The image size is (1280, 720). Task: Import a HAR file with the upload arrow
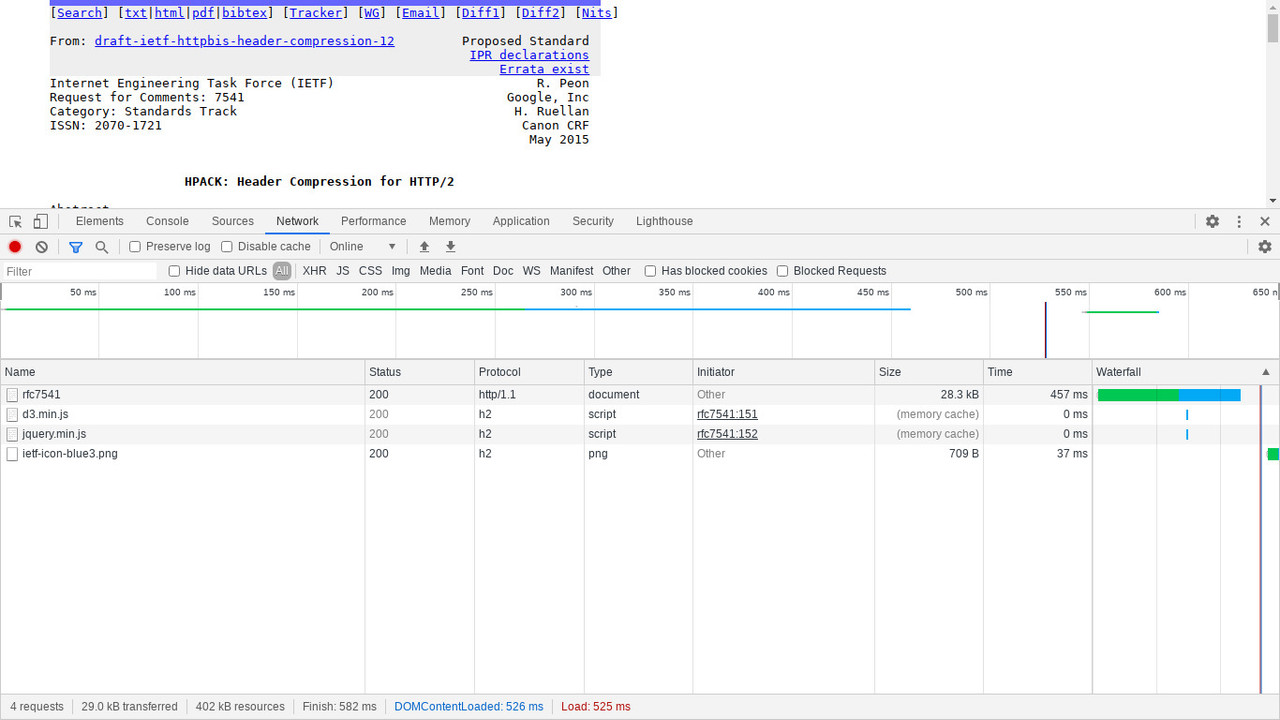[x=424, y=247]
